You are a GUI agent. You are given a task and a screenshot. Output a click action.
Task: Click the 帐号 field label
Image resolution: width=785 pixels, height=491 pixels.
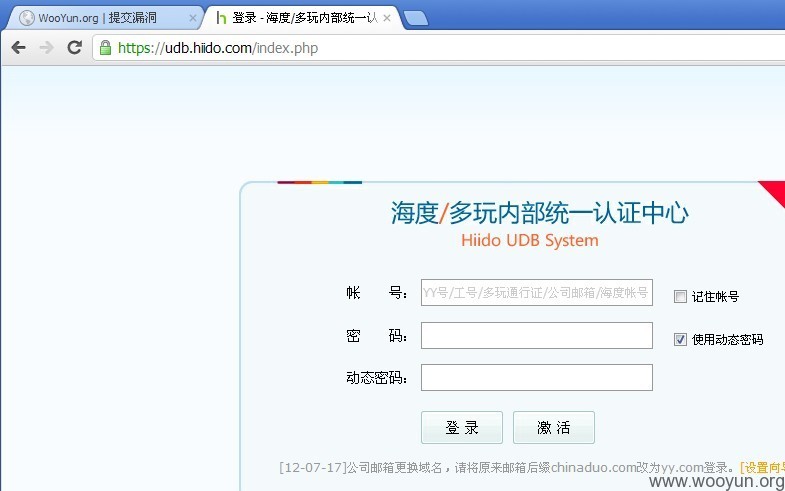[x=376, y=292]
